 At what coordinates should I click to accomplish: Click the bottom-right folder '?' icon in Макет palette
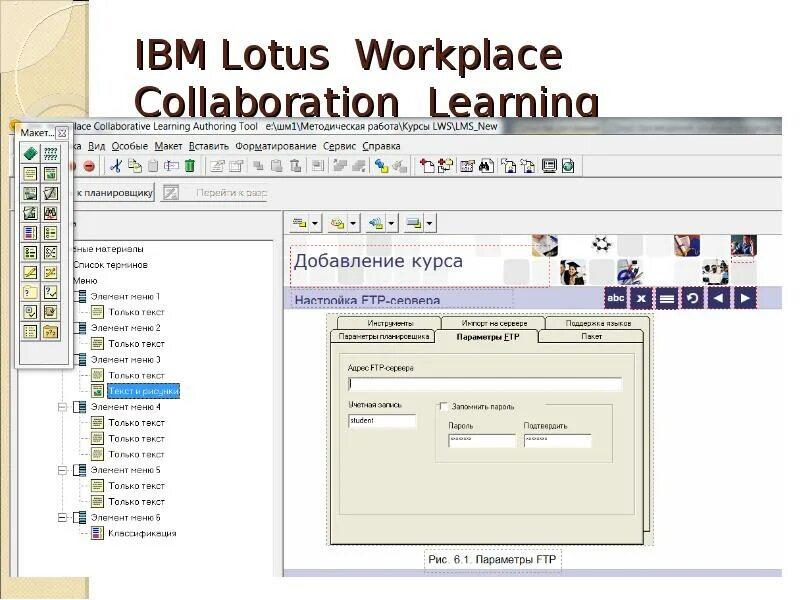click(51, 332)
